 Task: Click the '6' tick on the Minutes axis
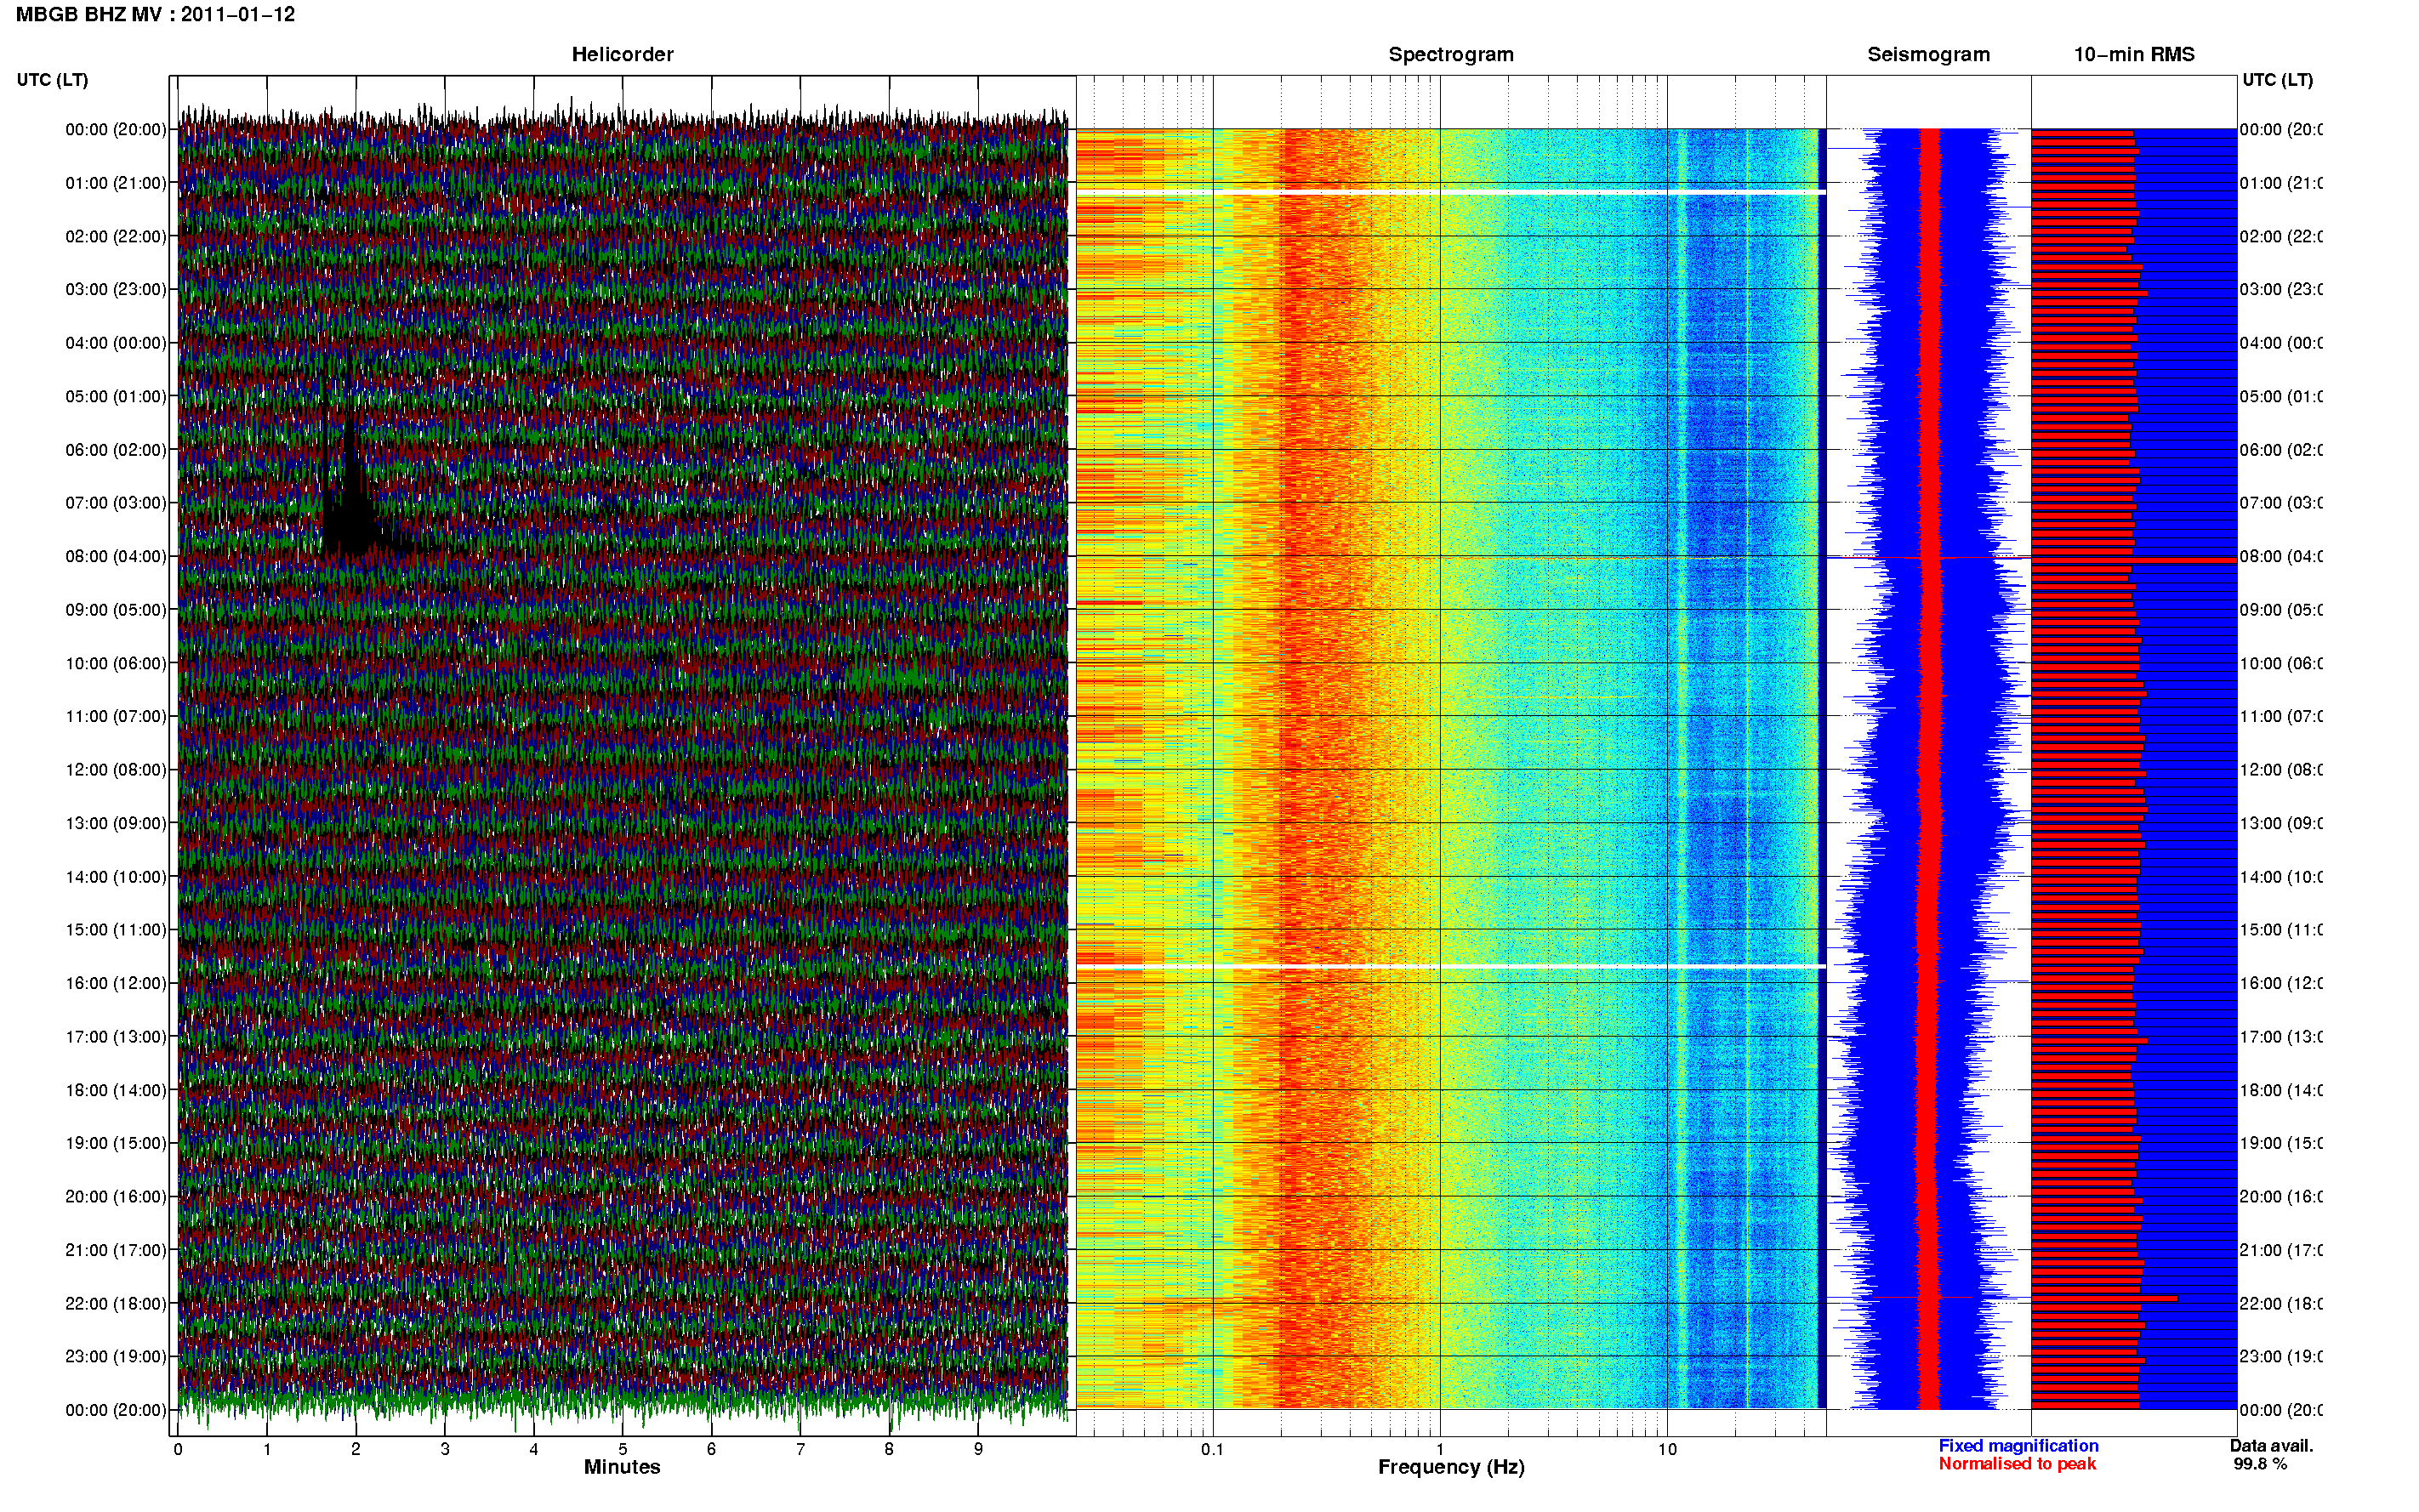point(711,1449)
